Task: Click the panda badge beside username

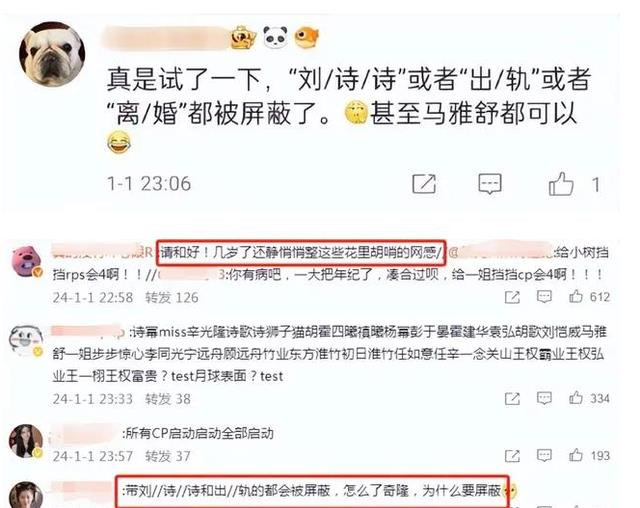Action: click(275, 37)
